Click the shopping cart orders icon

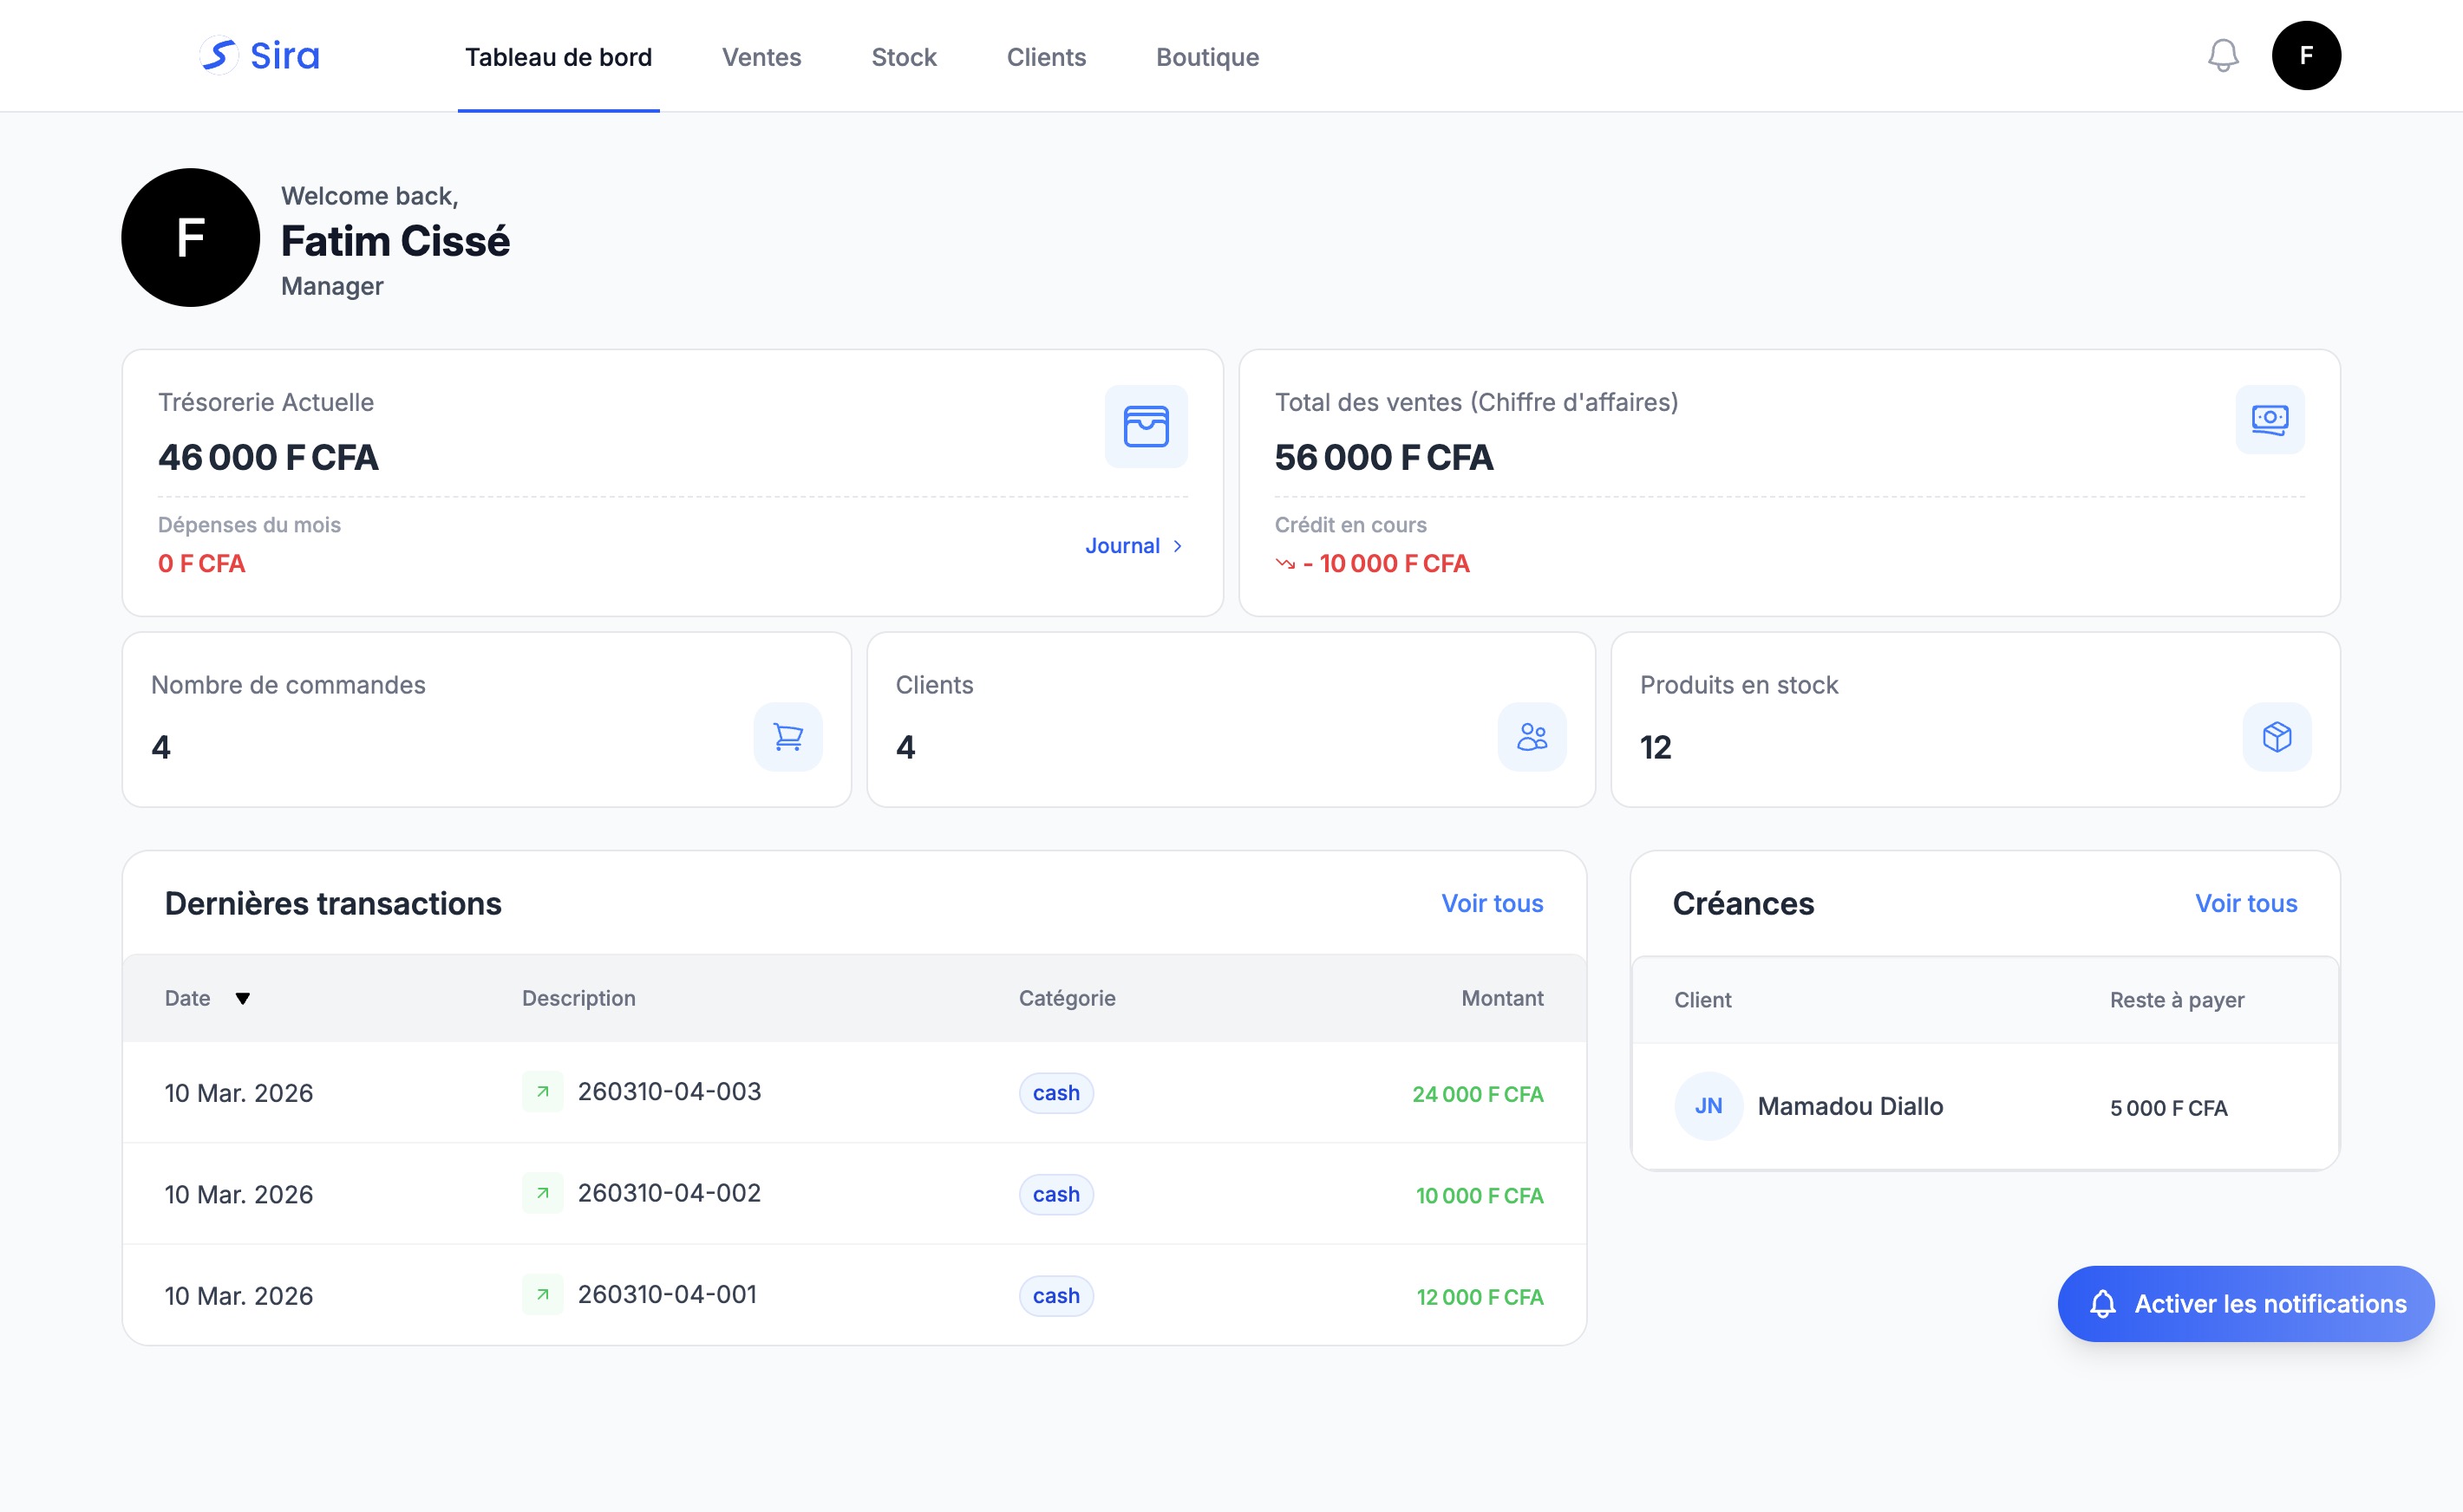[788, 737]
